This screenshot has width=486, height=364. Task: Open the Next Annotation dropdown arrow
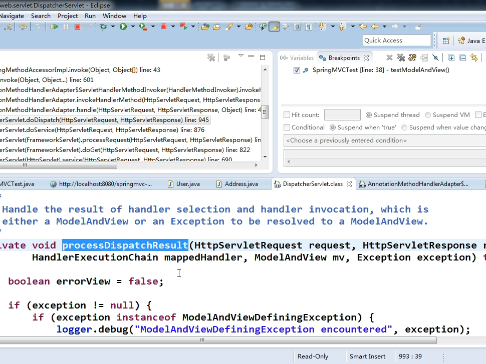pos(332,26)
